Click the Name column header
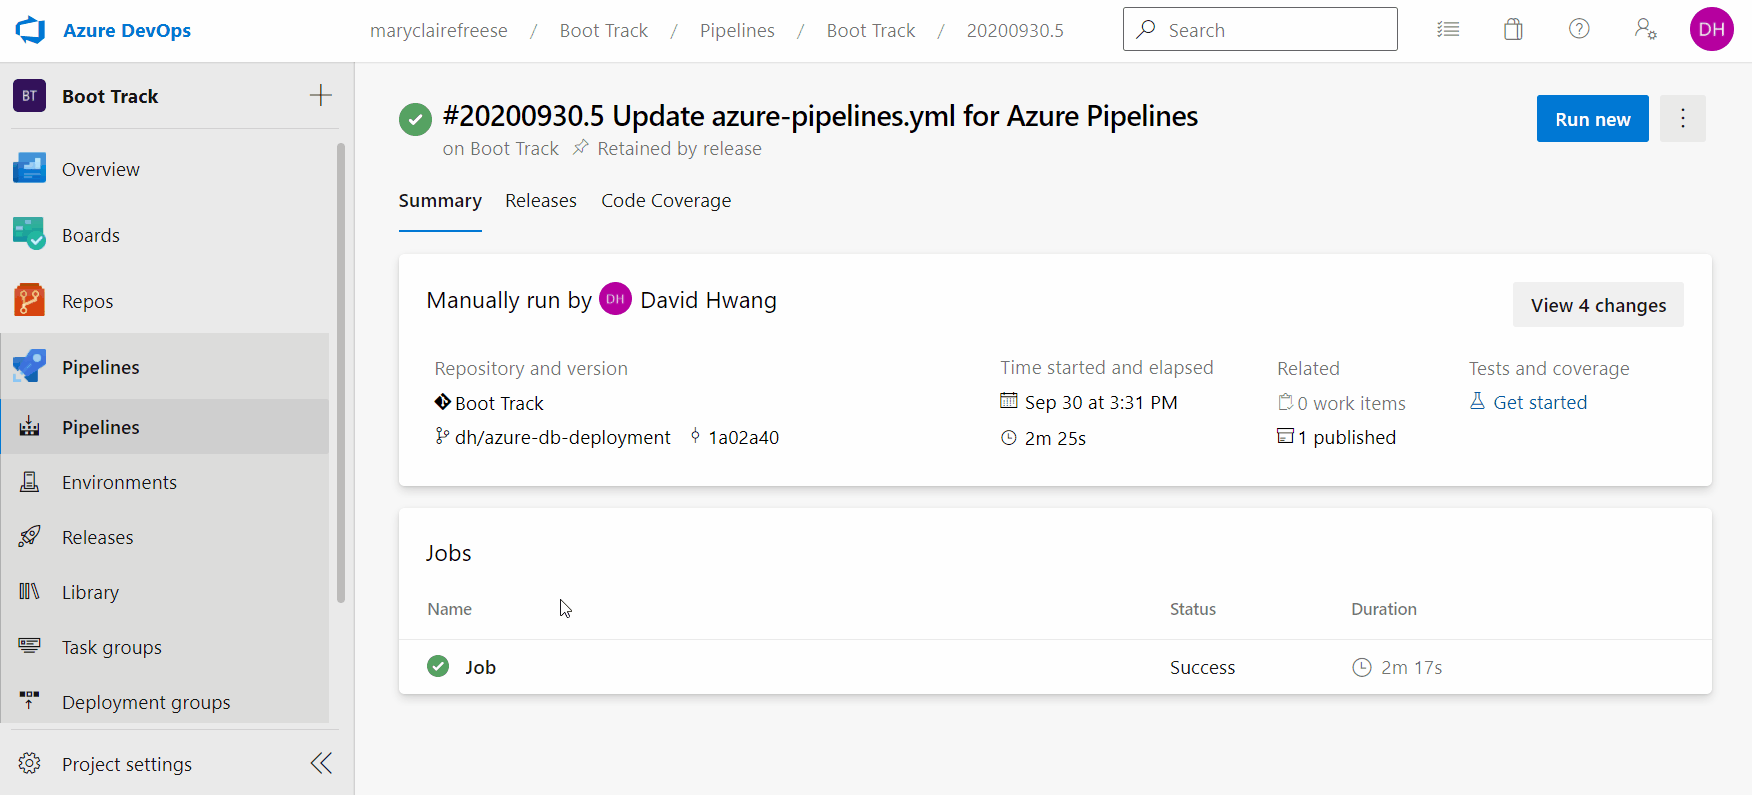Screen dimensions: 1752x795 coord(450,609)
